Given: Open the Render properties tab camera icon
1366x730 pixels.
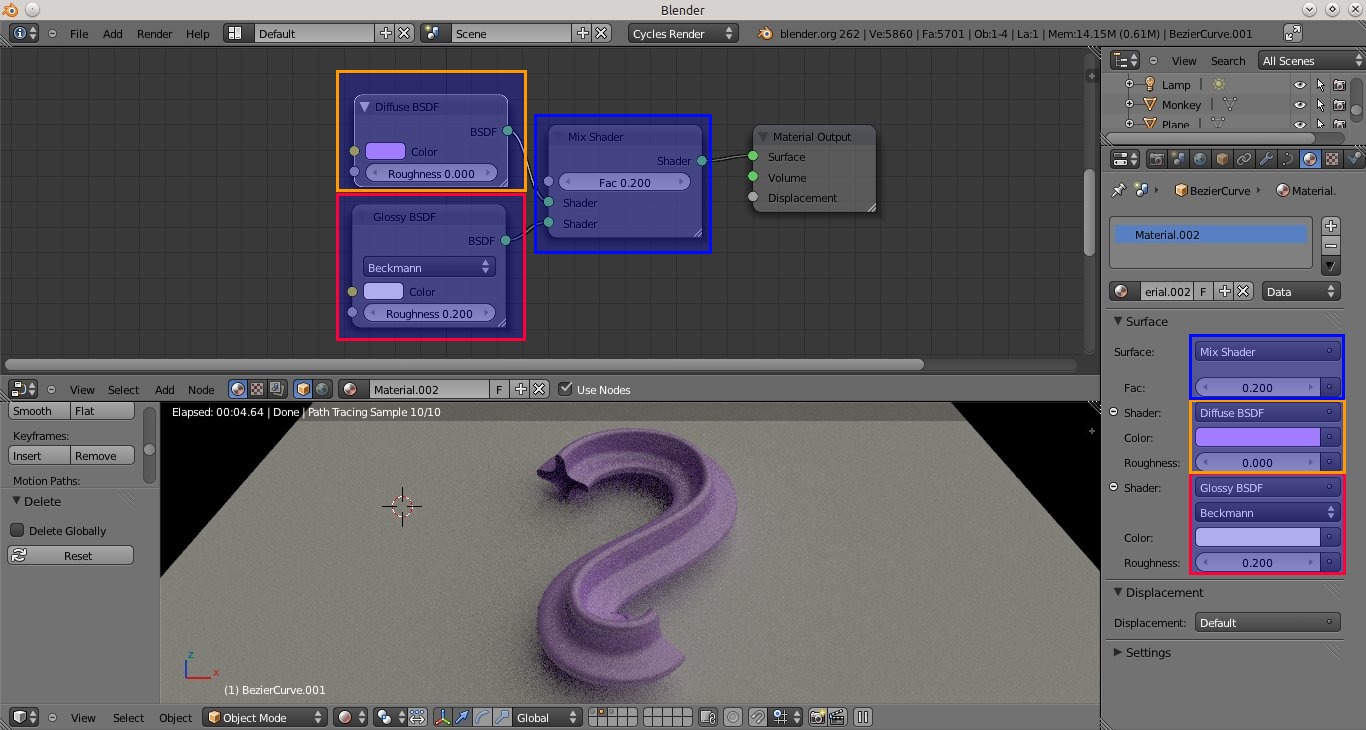Looking at the screenshot, I should 1157,159.
